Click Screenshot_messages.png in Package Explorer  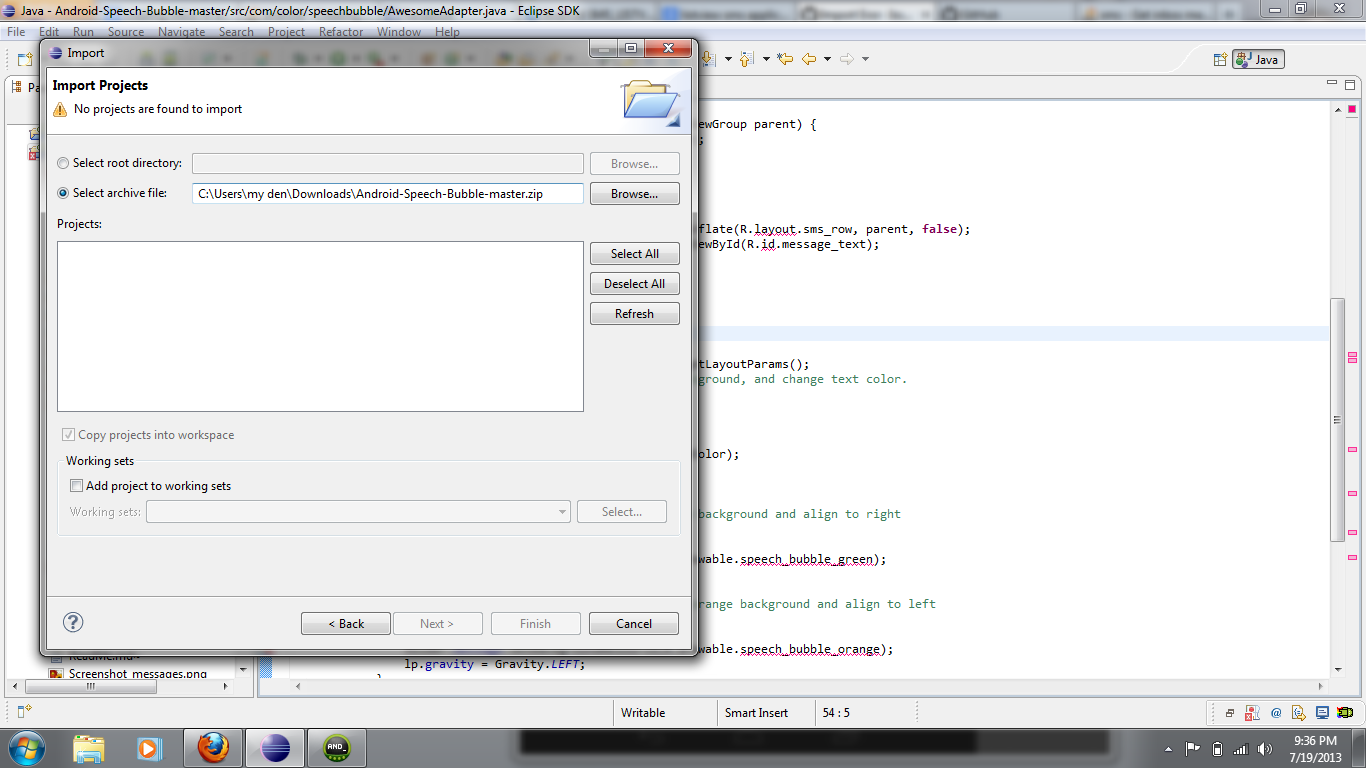coord(137,674)
